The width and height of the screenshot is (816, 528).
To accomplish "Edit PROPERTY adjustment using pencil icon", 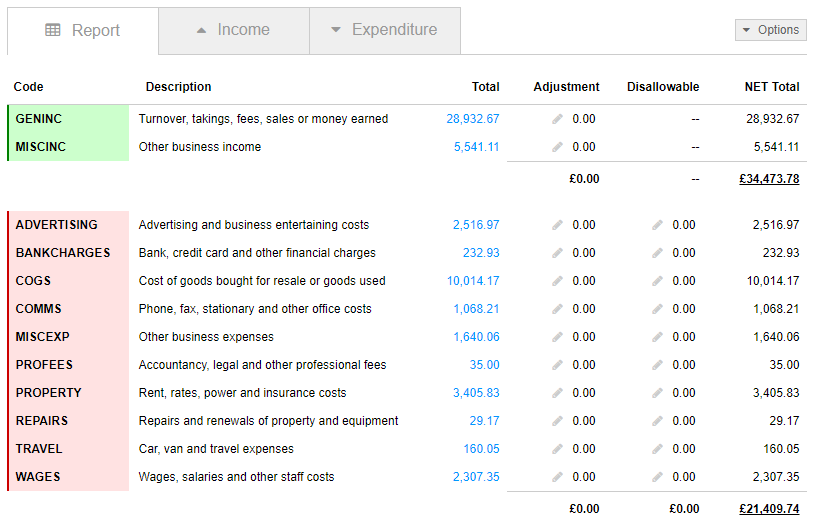I will click(x=558, y=393).
